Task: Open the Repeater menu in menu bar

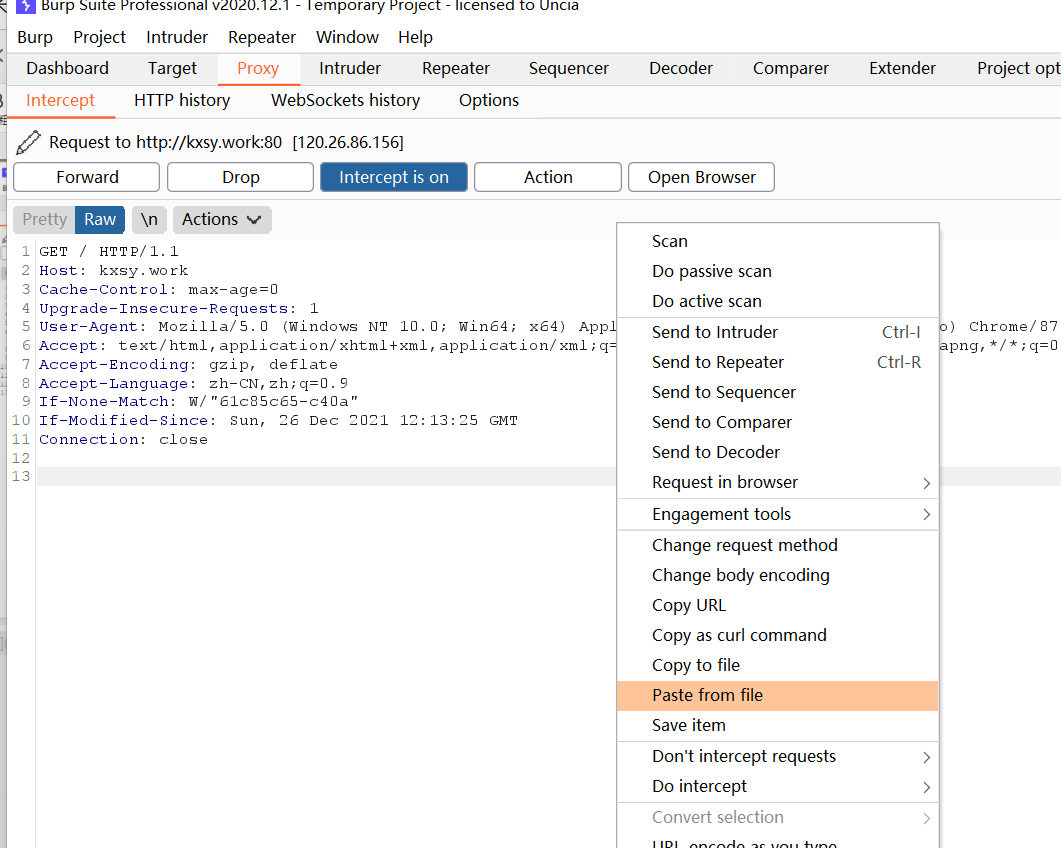Action: point(262,37)
